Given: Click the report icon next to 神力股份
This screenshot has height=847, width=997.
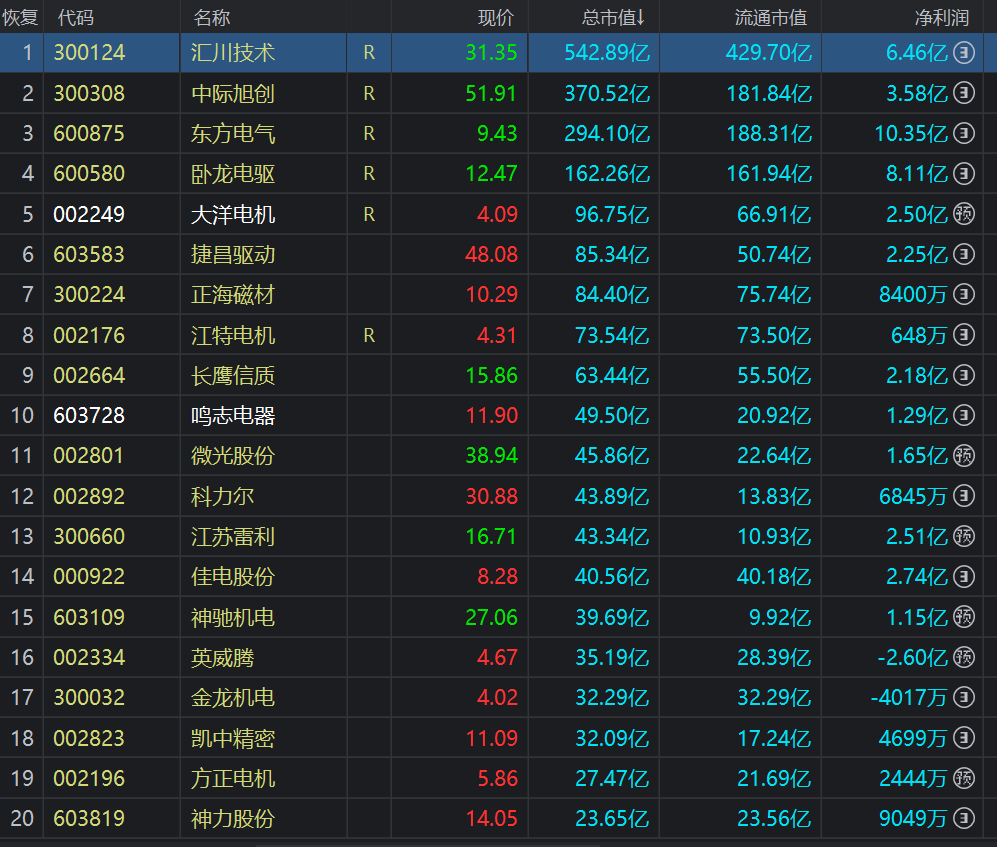Looking at the screenshot, I should point(963,818).
